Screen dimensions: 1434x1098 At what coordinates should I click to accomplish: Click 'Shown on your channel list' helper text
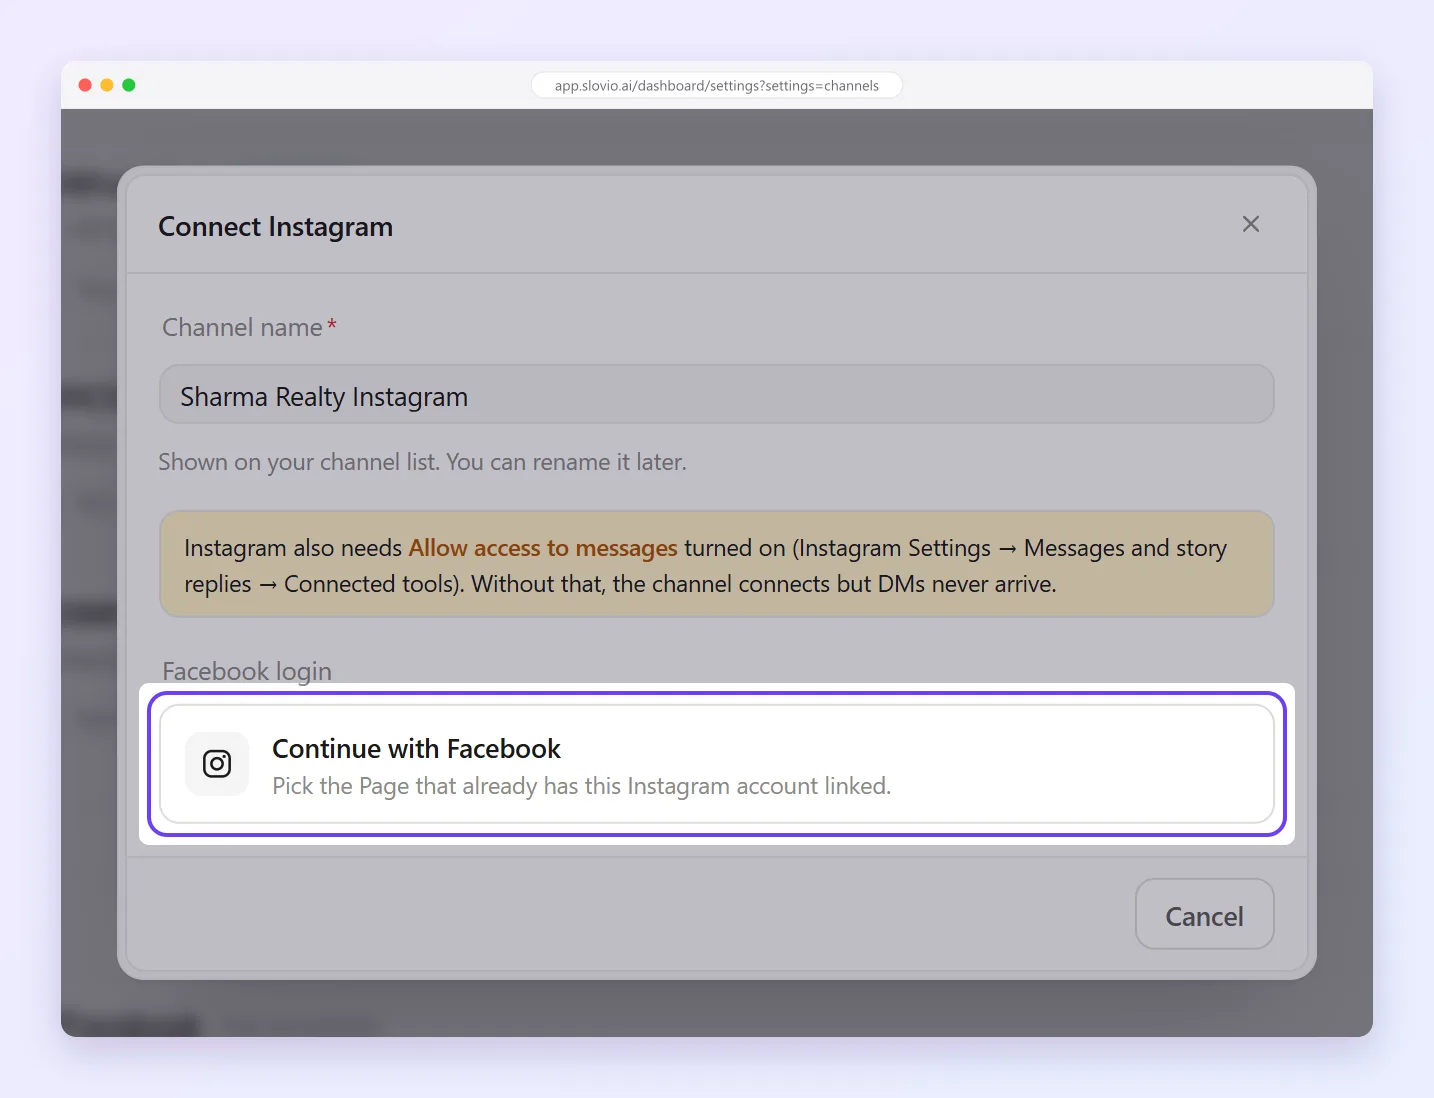click(422, 462)
